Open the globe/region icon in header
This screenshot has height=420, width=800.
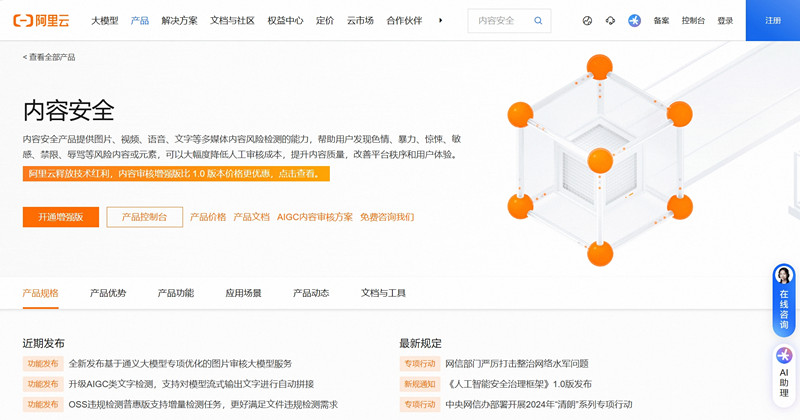point(587,20)
